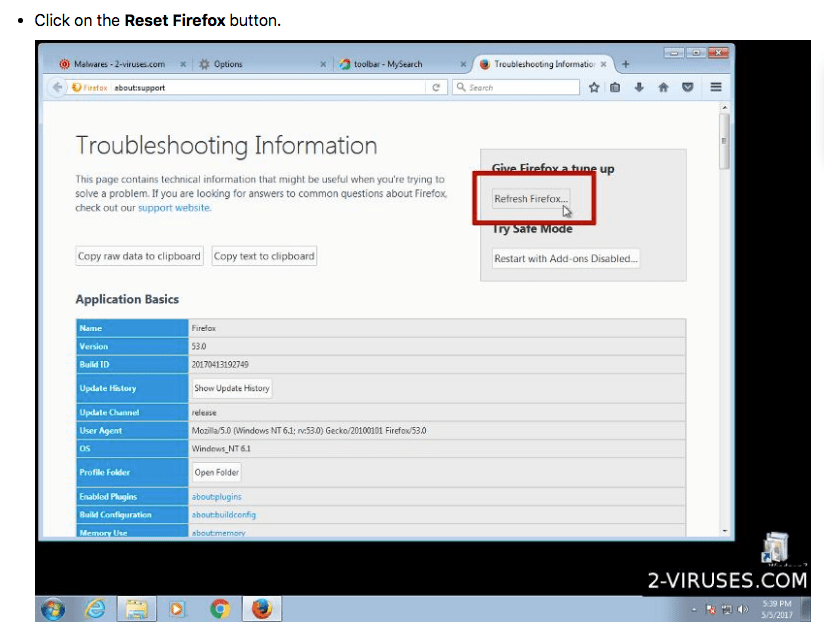Open Windows Media Player from taskbar
Image resolution: width=824 pixels, height=636 pixels.
tap(177, 609)
